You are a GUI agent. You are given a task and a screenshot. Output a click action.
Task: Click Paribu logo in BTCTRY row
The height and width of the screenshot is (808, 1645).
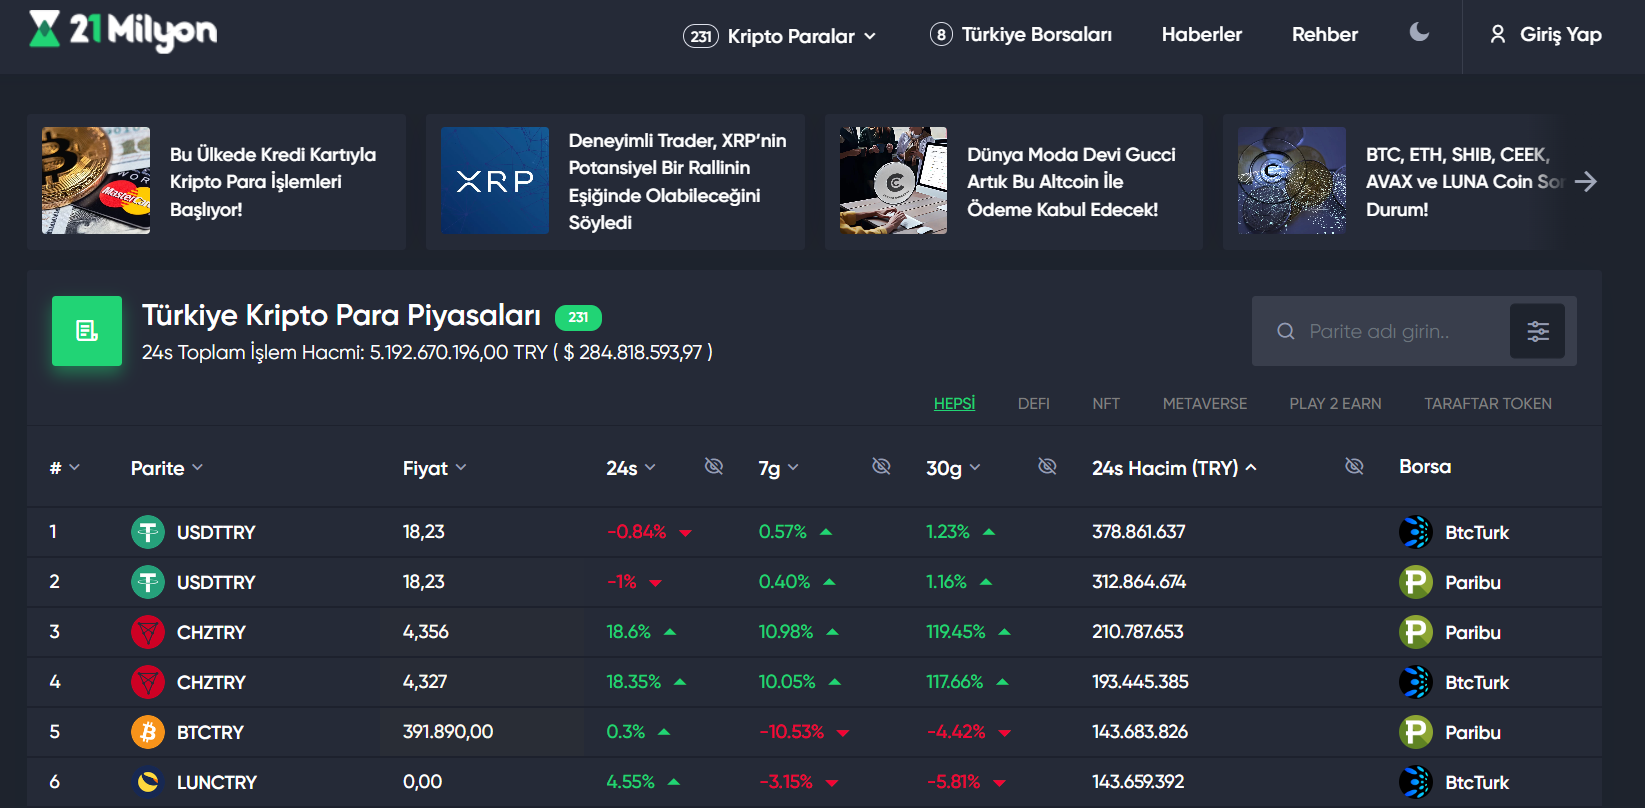click(1416, 732)
